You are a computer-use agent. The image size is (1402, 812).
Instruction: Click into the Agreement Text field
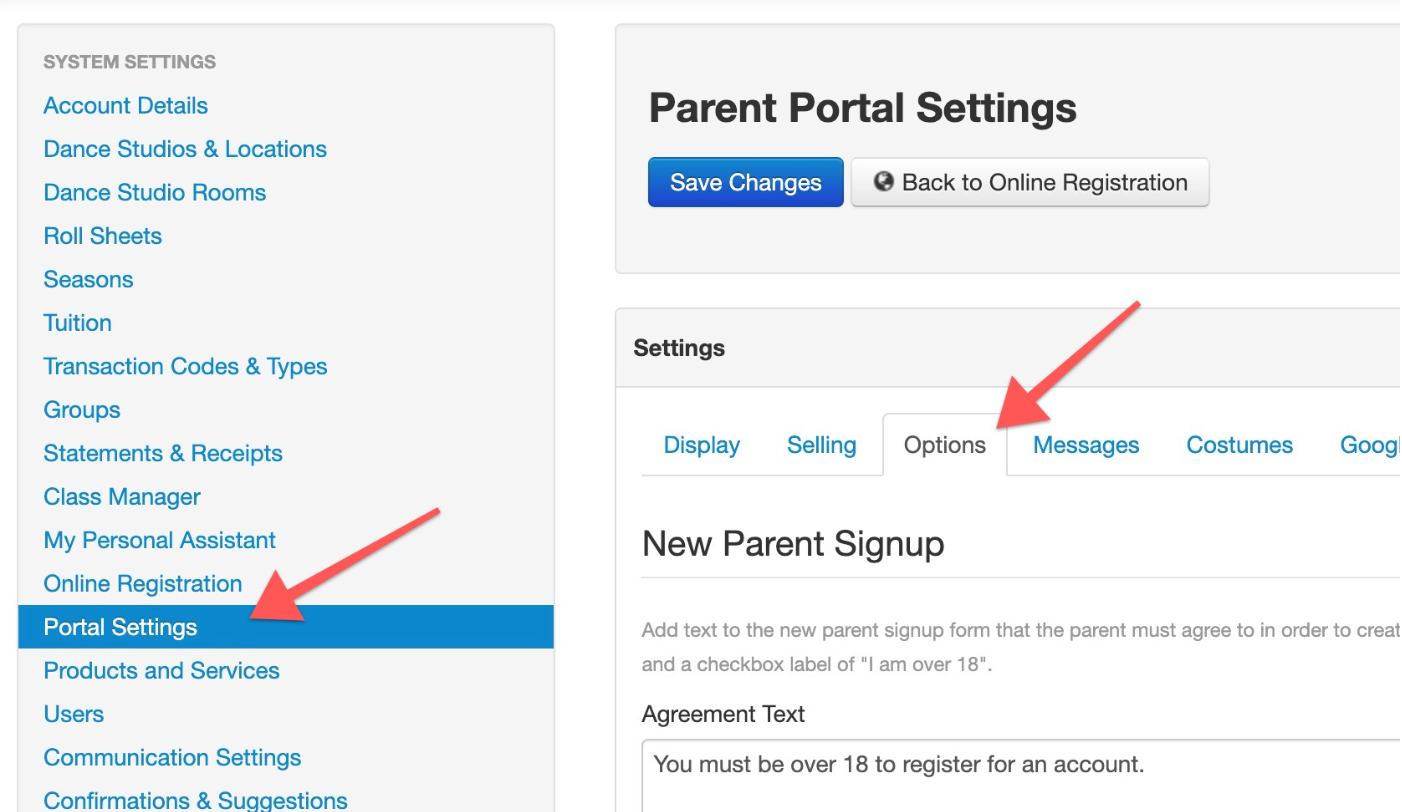click(1020, 776)
